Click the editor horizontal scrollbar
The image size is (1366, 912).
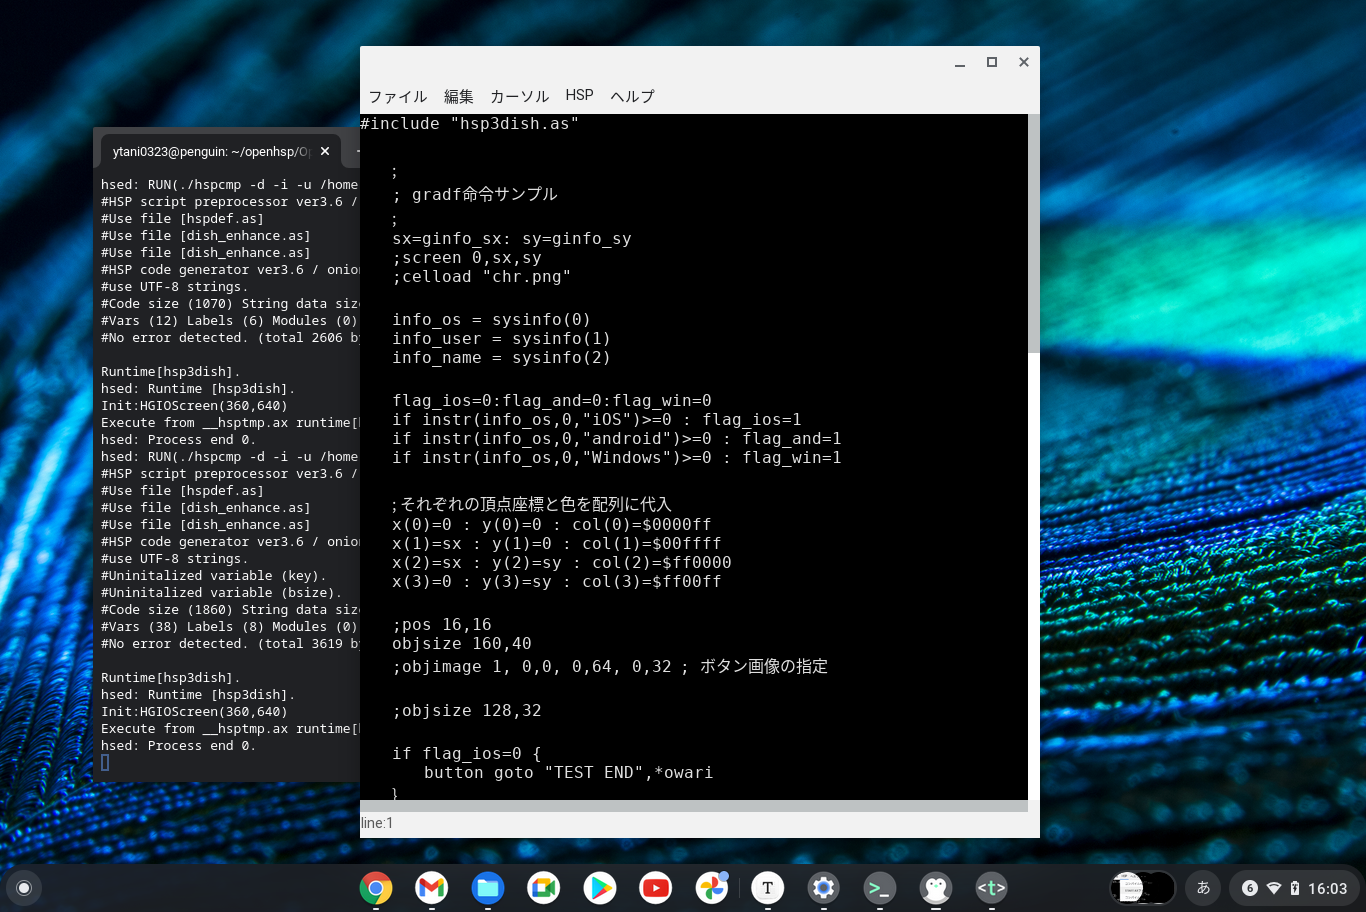click(694, 806)
